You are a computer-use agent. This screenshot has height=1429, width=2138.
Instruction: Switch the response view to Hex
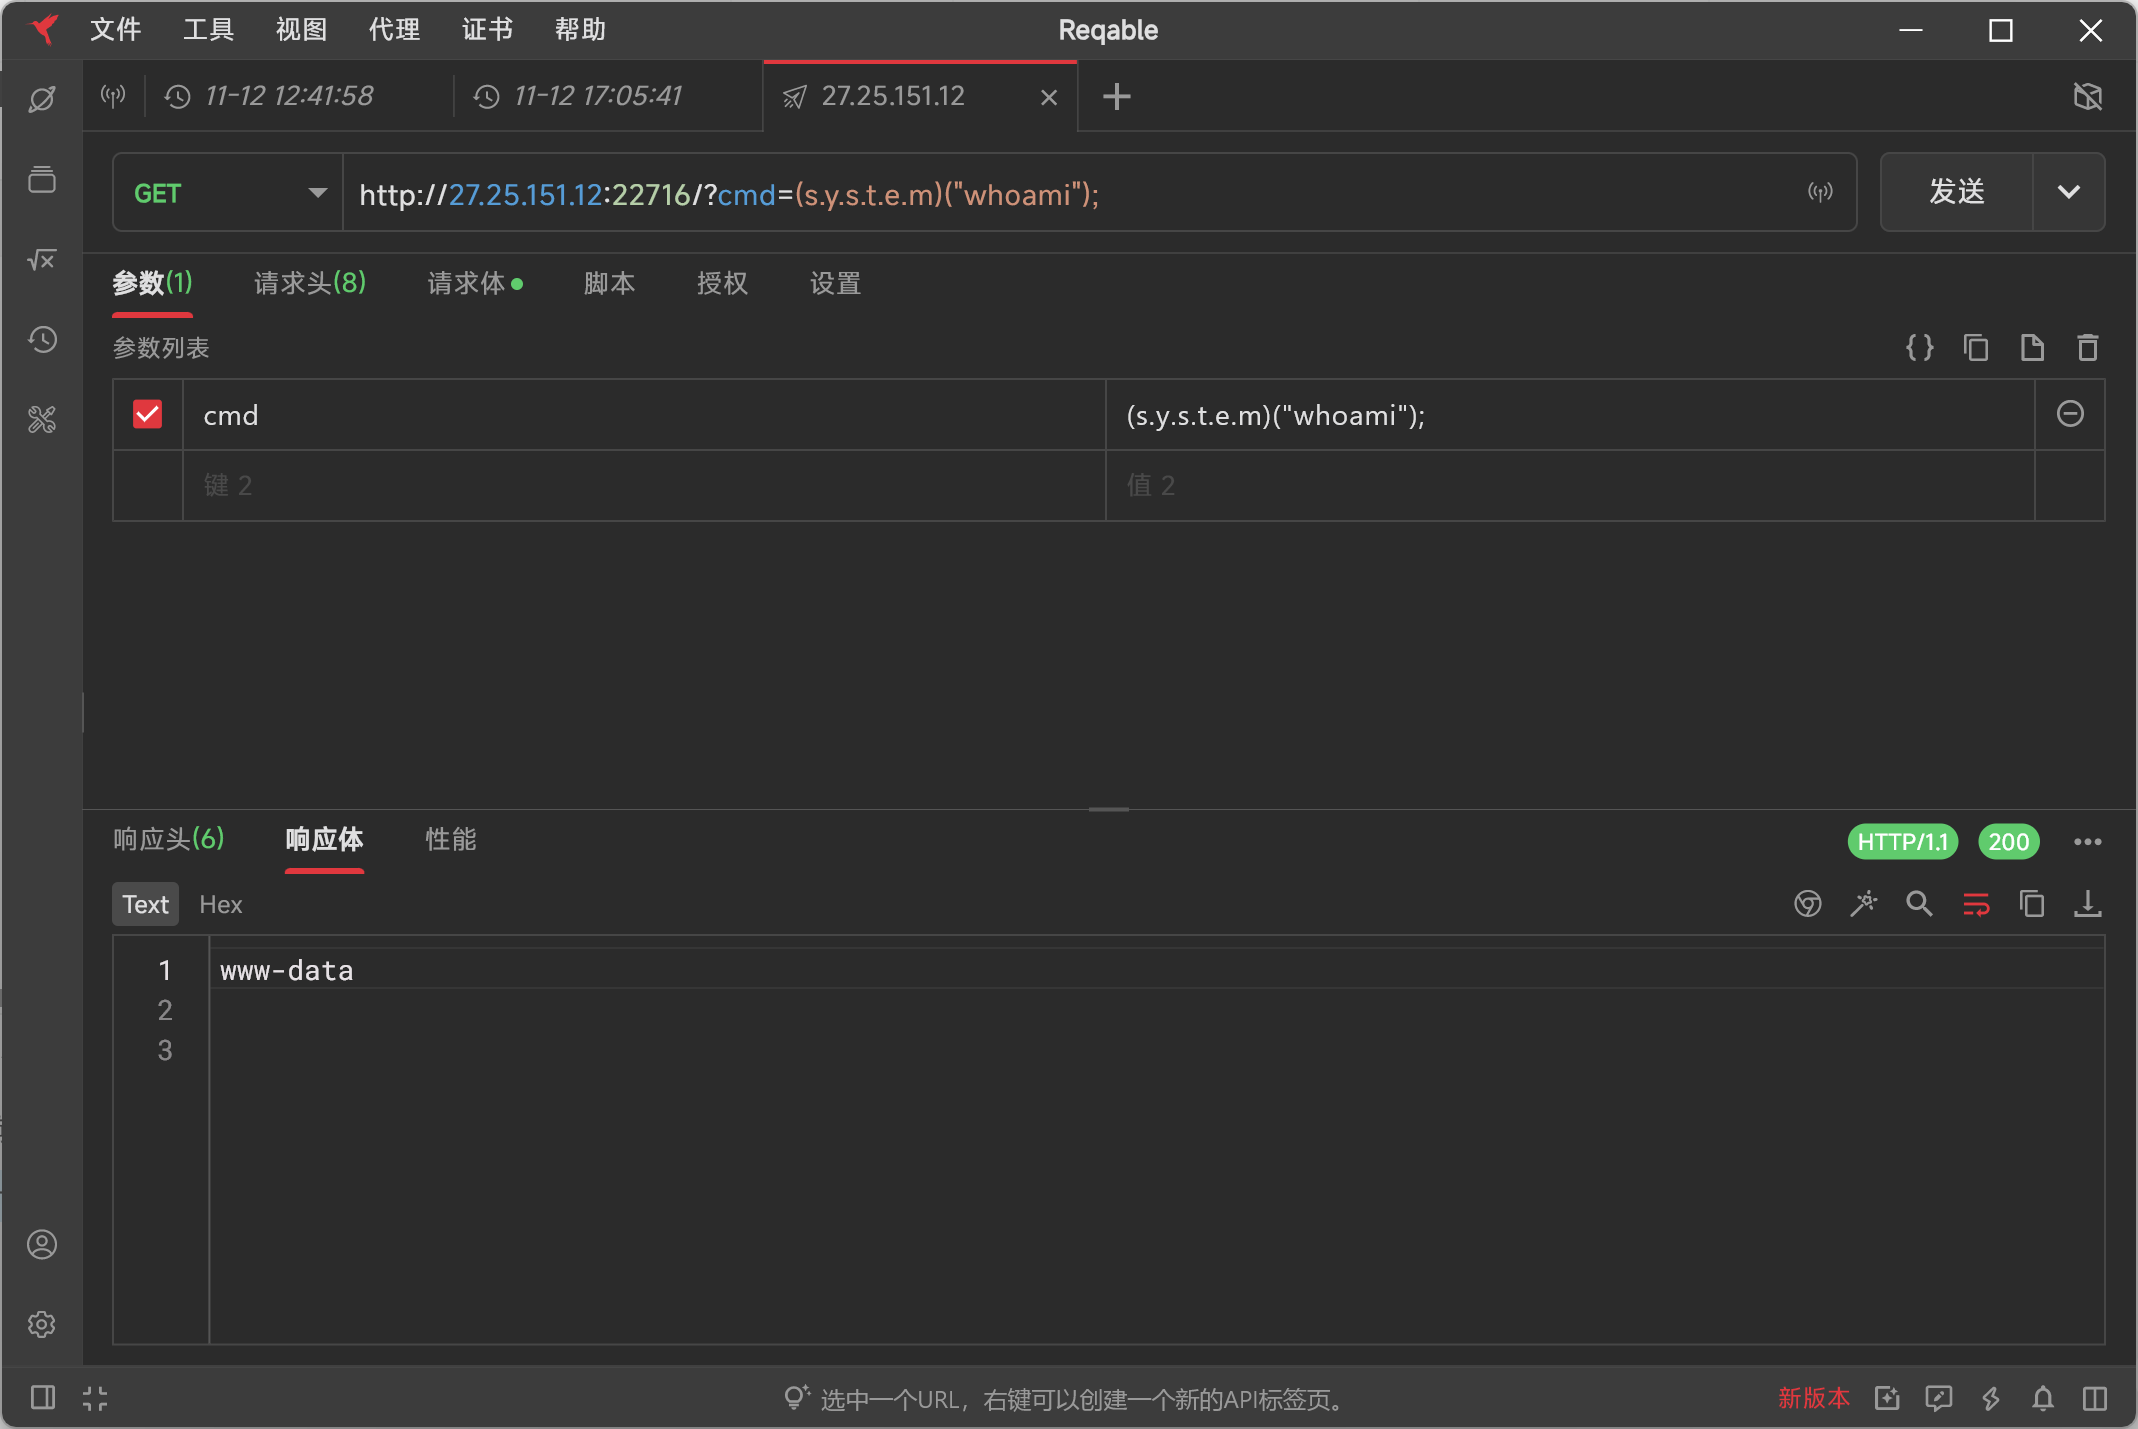pos(220,904)
